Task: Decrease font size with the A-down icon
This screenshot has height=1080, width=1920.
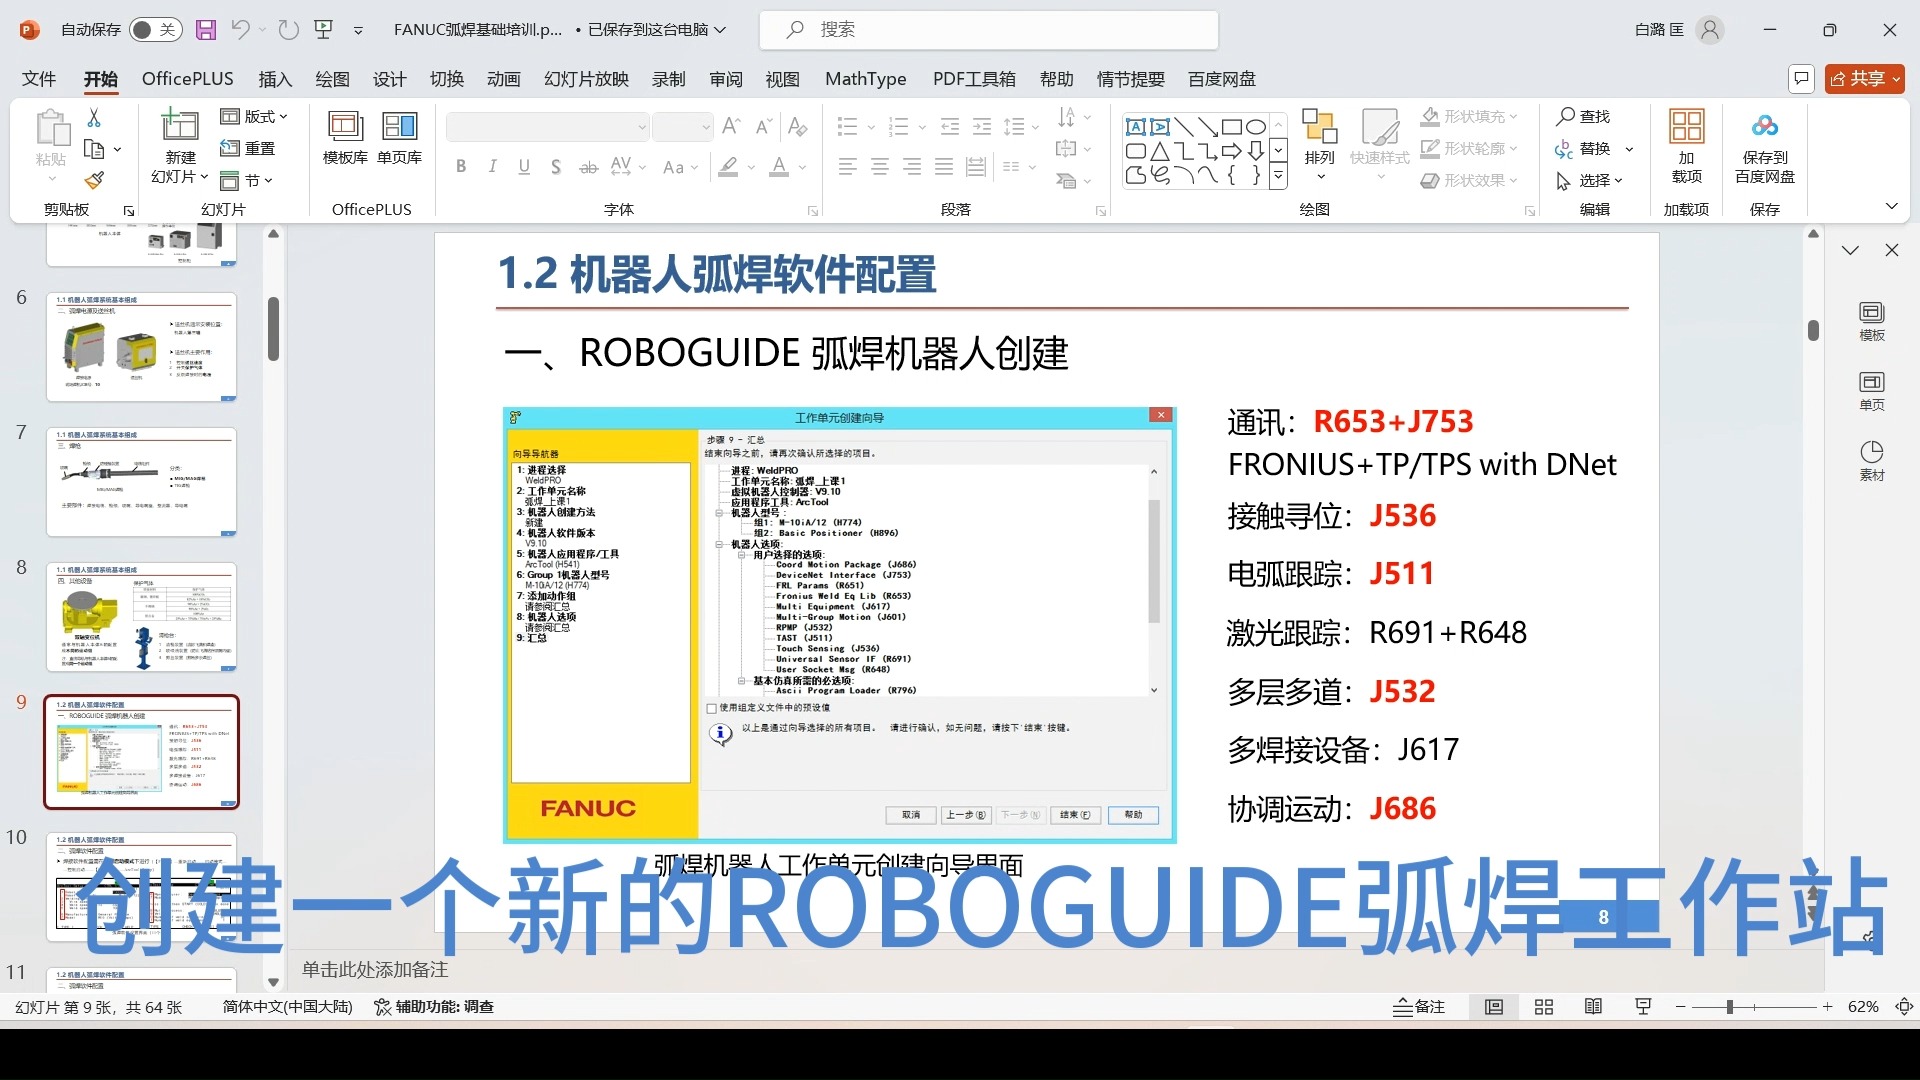Action: click(763, 126)
